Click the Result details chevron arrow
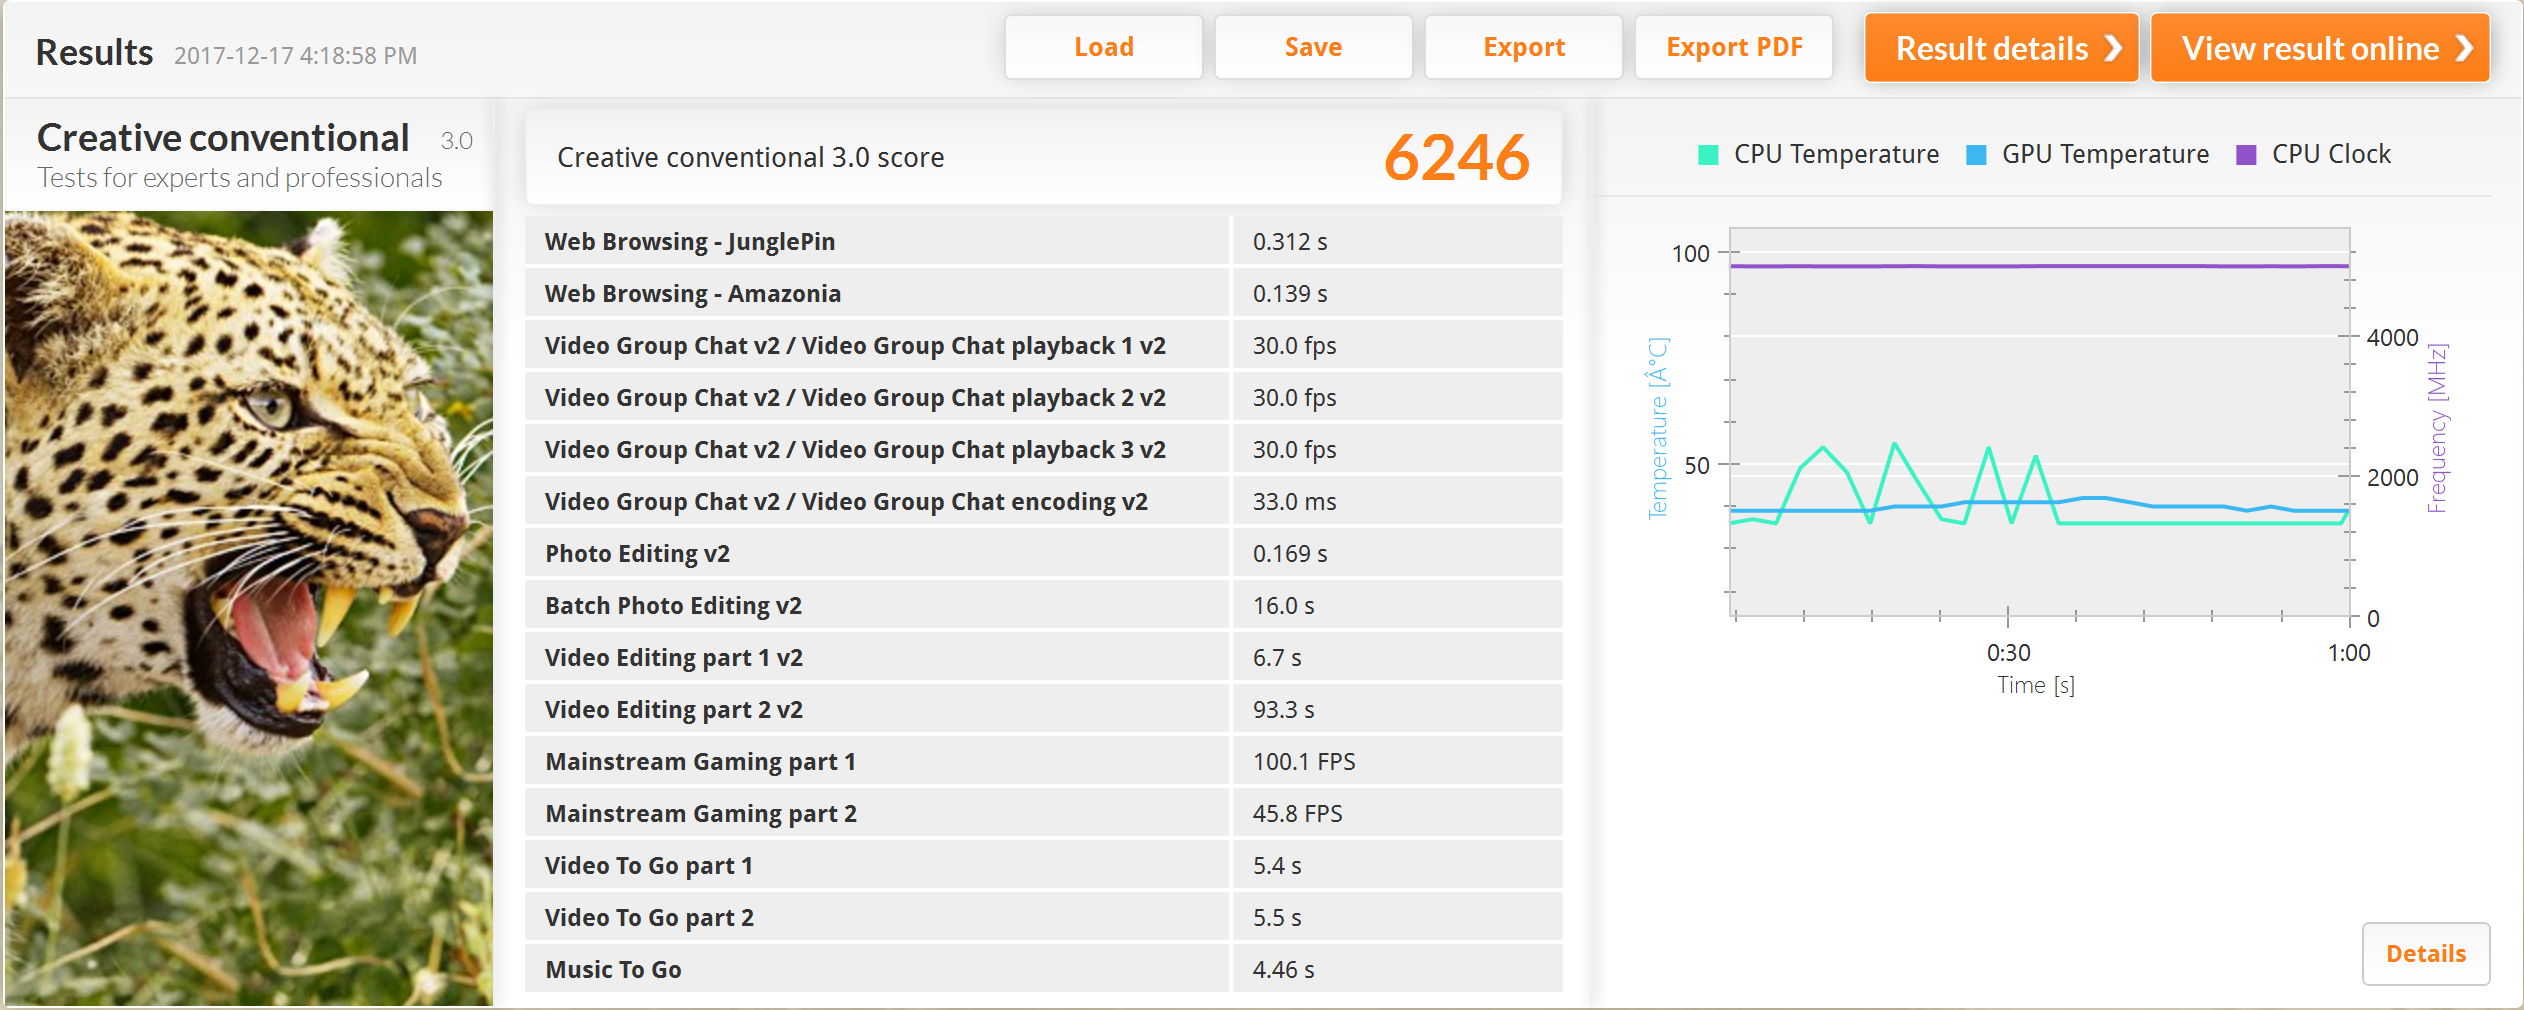Viewport: 2524px width, 1010px height. tap(2113, 48)
